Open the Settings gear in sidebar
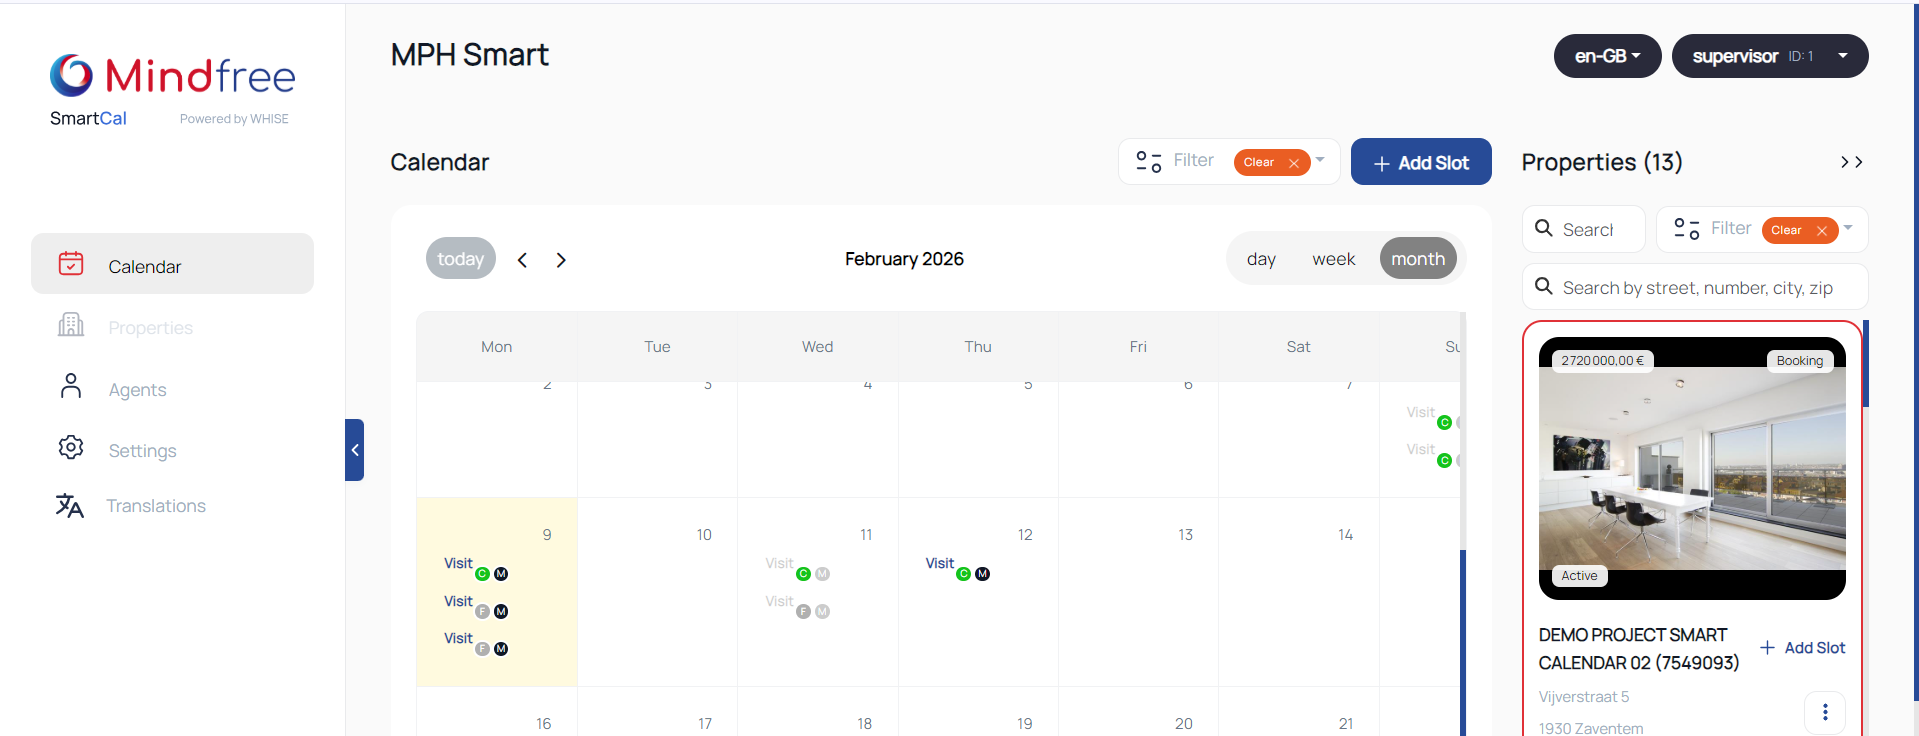Image resolution: width=1919 pixels, height=736 pixels. [x=71, y=447]
